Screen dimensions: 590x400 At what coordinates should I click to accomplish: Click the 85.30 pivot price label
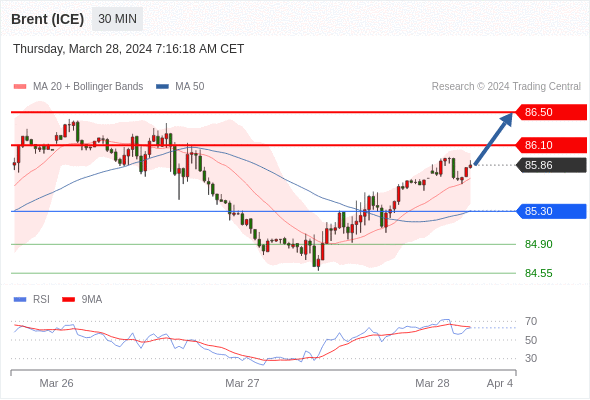click(551, 211)
